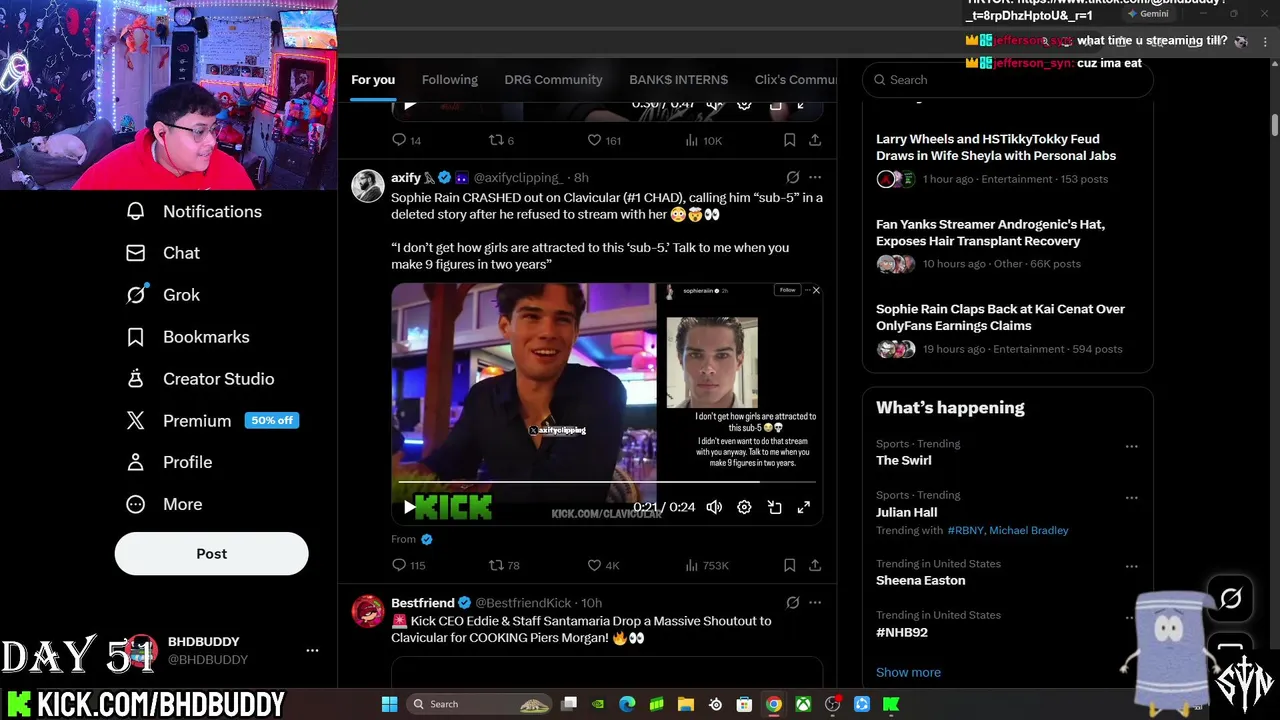1280x720 pixels.
Task: Open Microsoft Edge from taskbar
Action: click(627, 704)
